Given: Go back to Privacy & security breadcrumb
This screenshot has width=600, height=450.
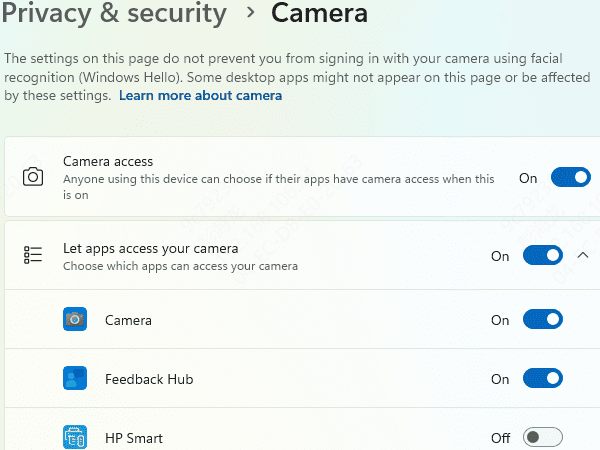Looking at the screenshot, I should coord(114,13).
